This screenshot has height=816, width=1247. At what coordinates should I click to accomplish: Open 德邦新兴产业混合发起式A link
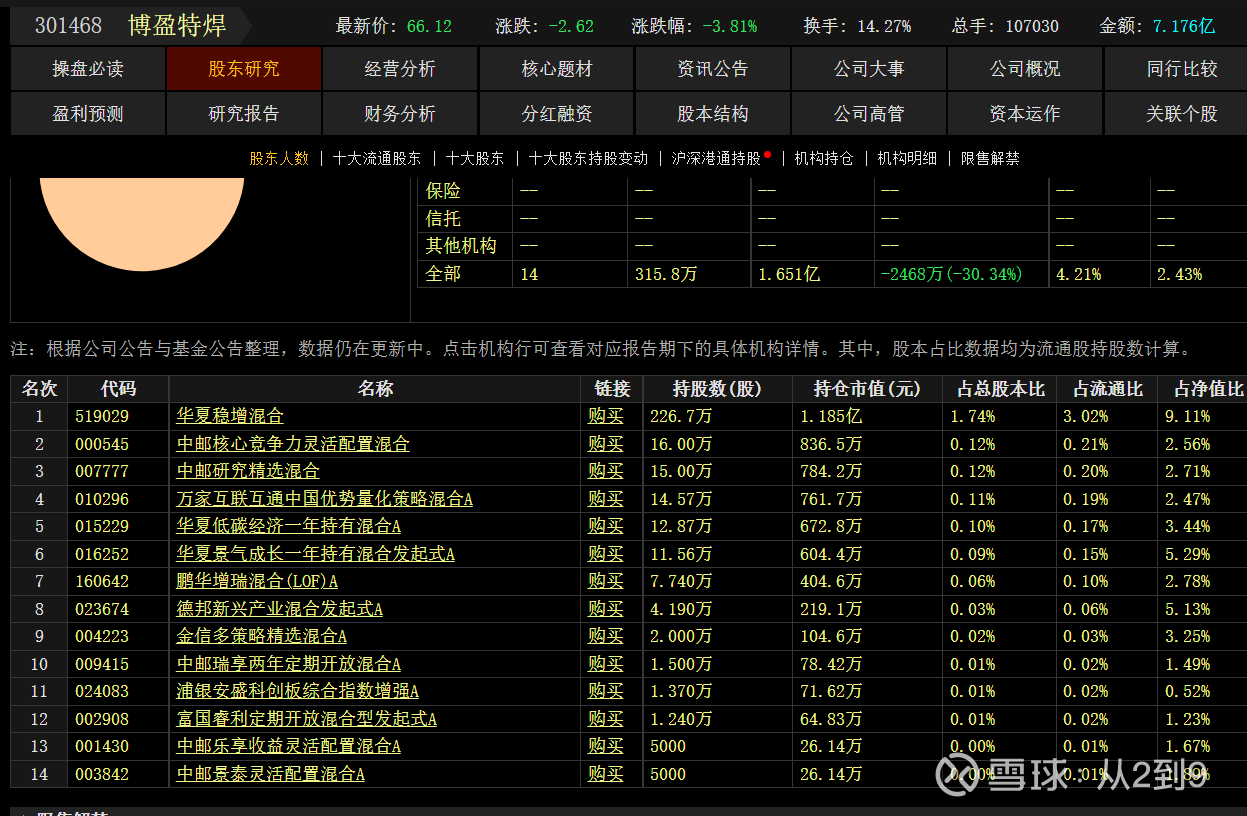click(x=280, y=609)
